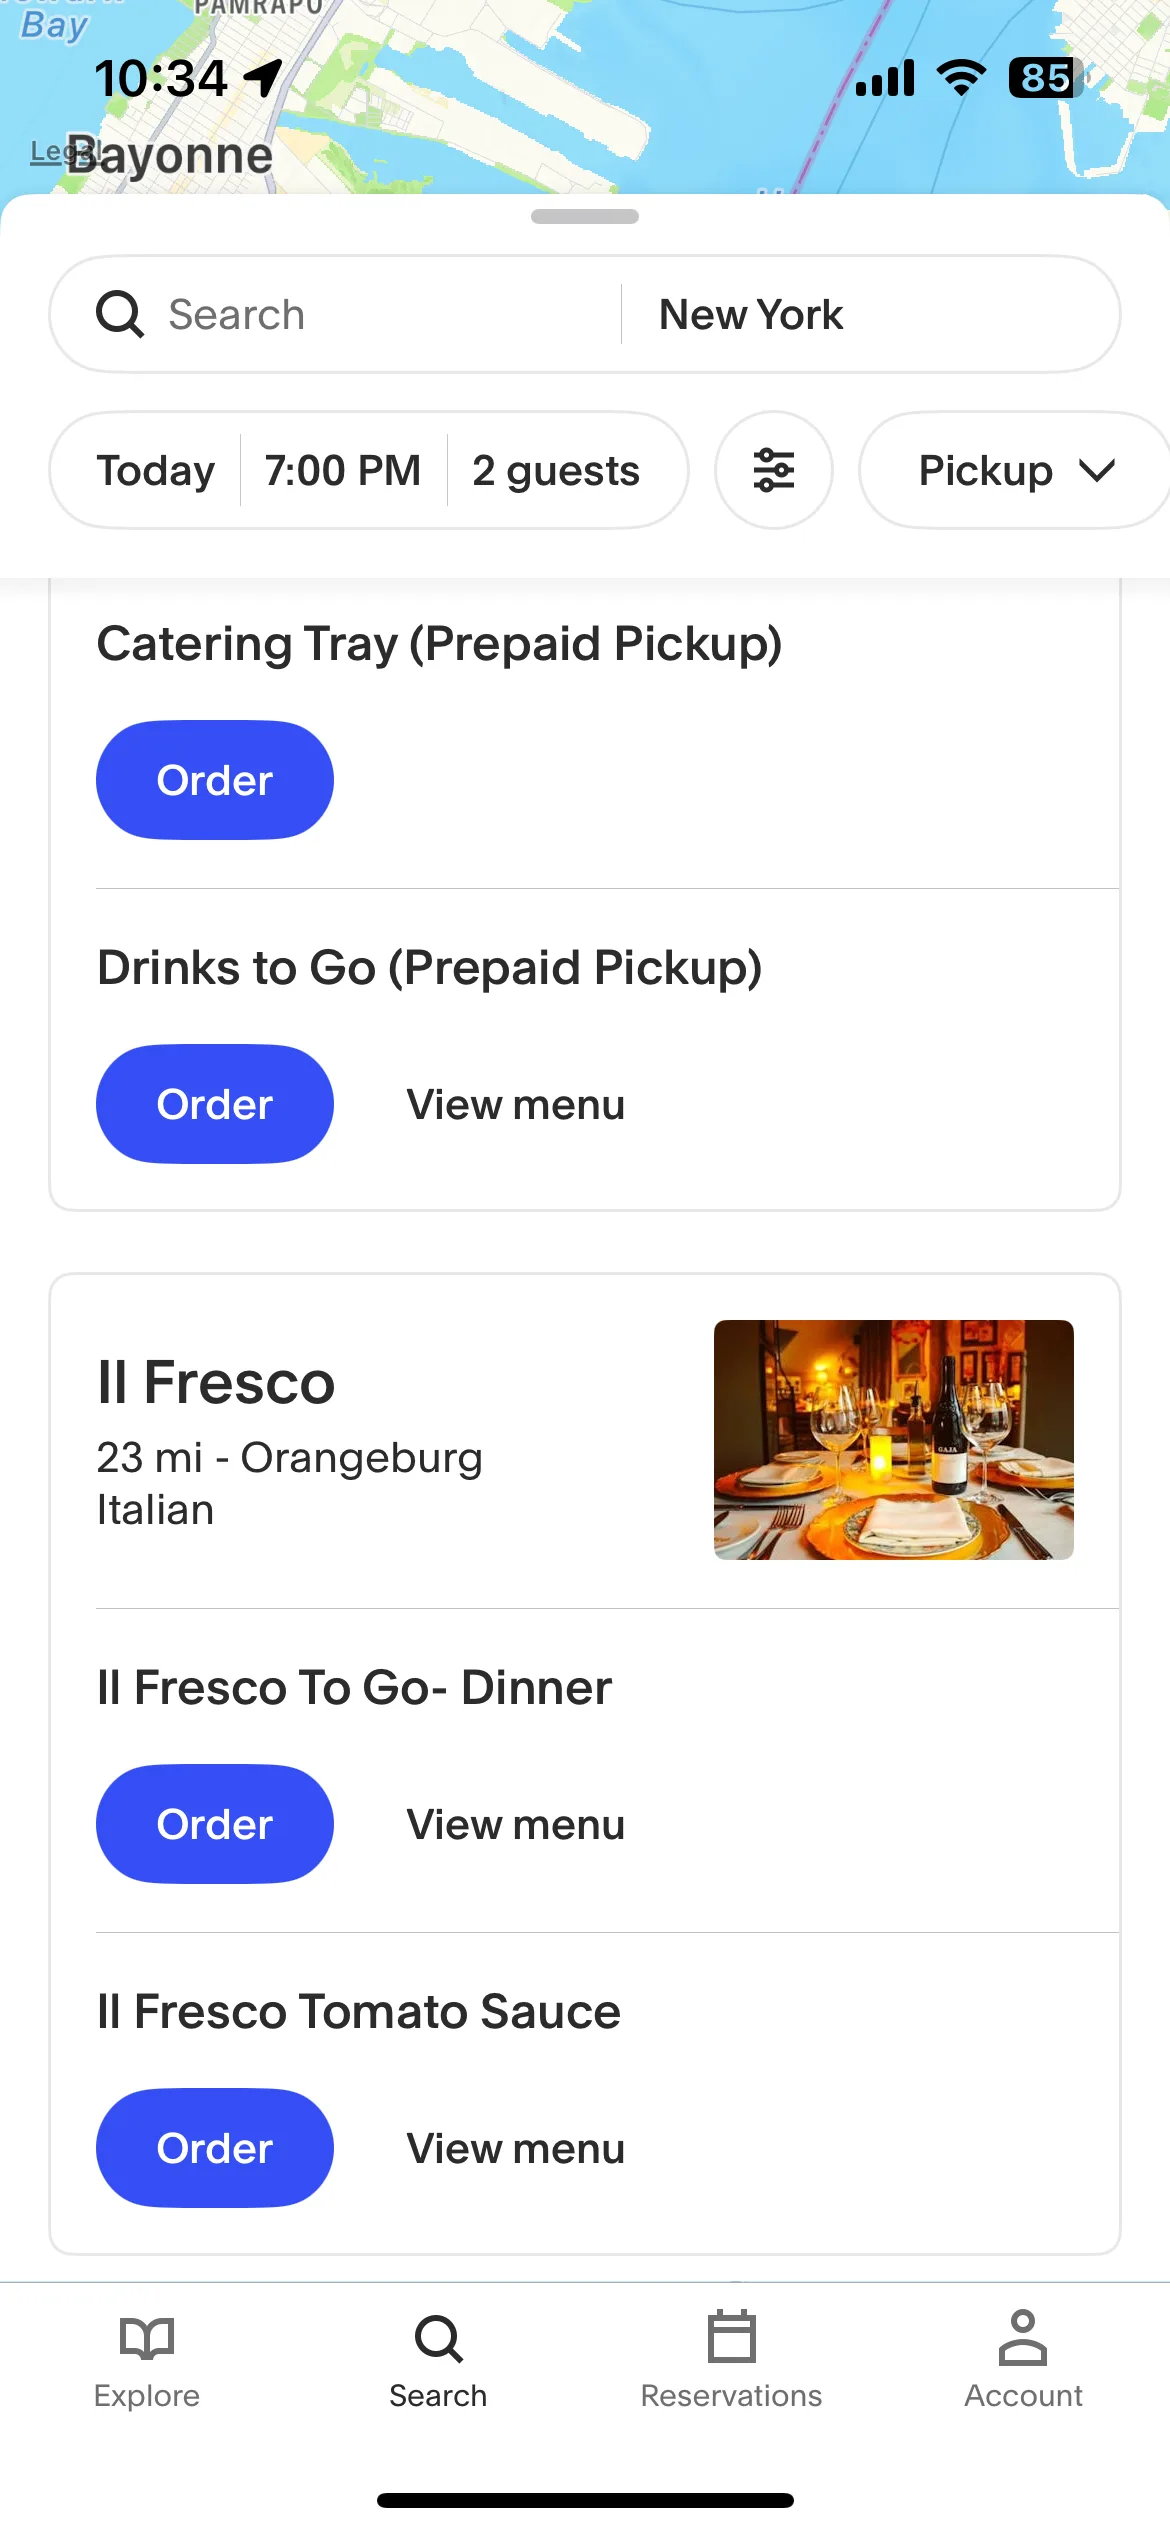Image resolution: width=1170 pixels, height=2532 pixels.
Task: Change the New York location field
Action: pyautogui.click(x=870, y=314)
